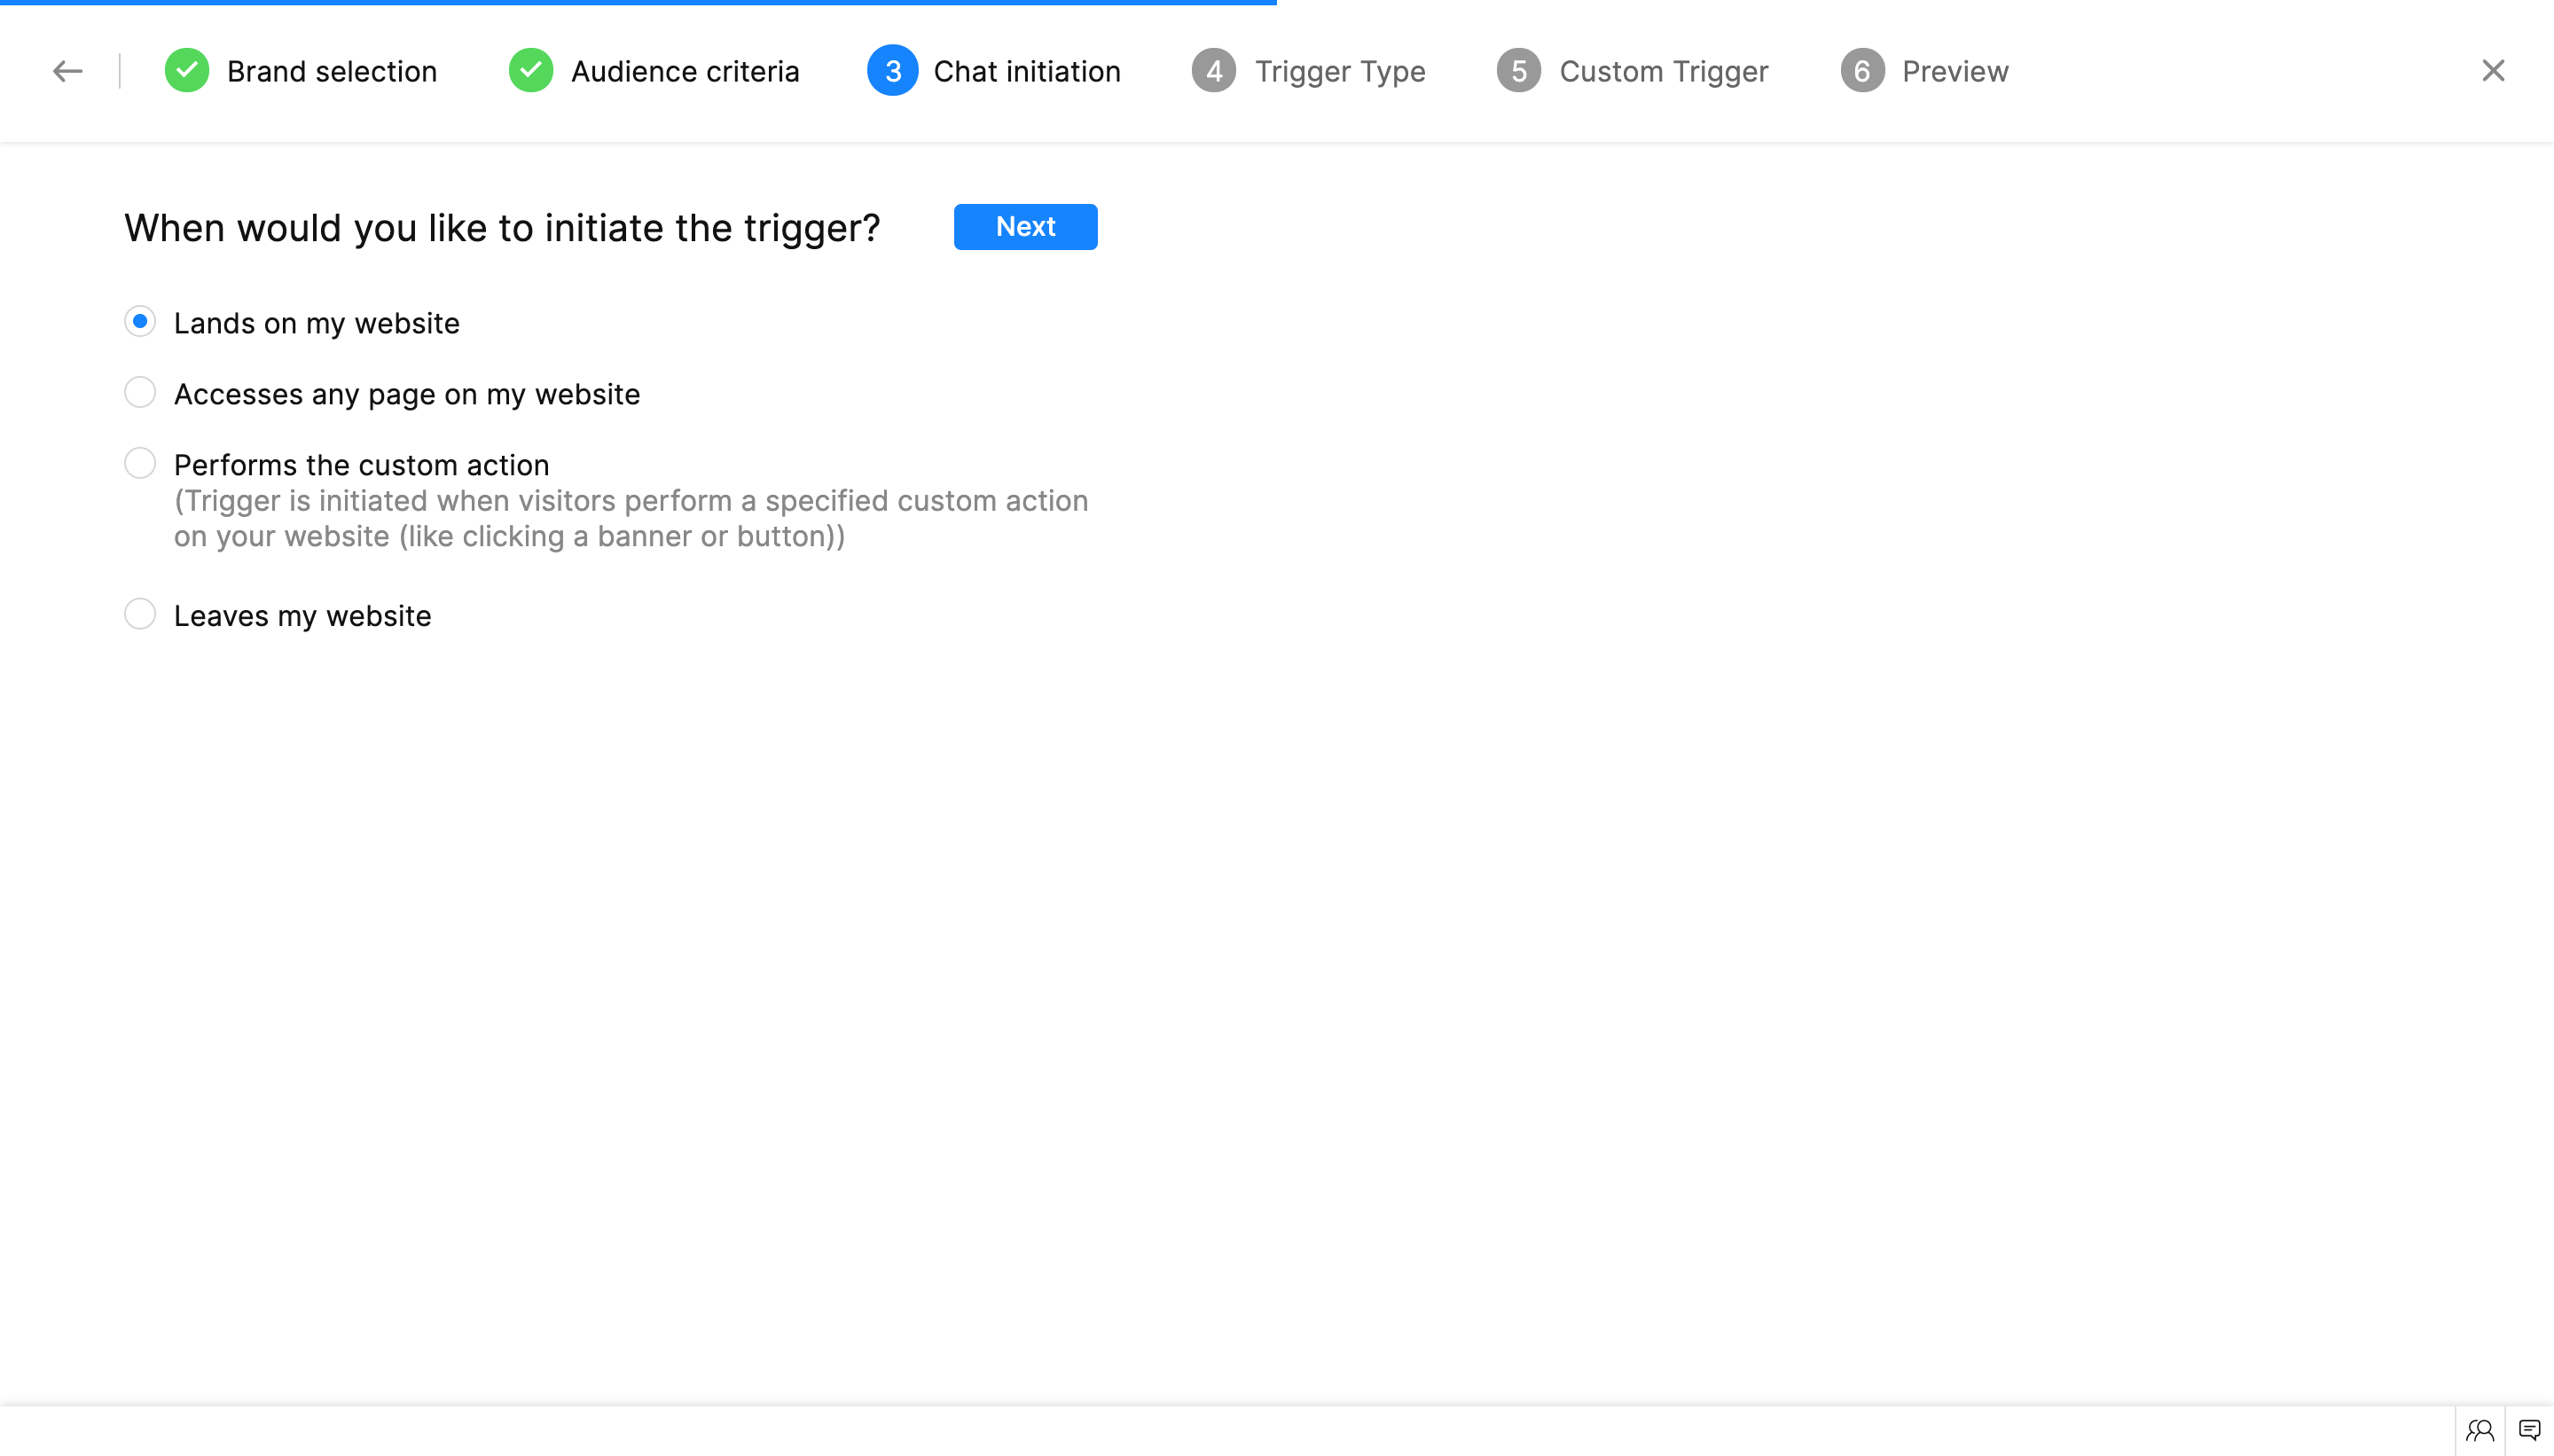Open visitors icon in bottom bar
2554x1456 pixels.
(x=2479, y=1430)
